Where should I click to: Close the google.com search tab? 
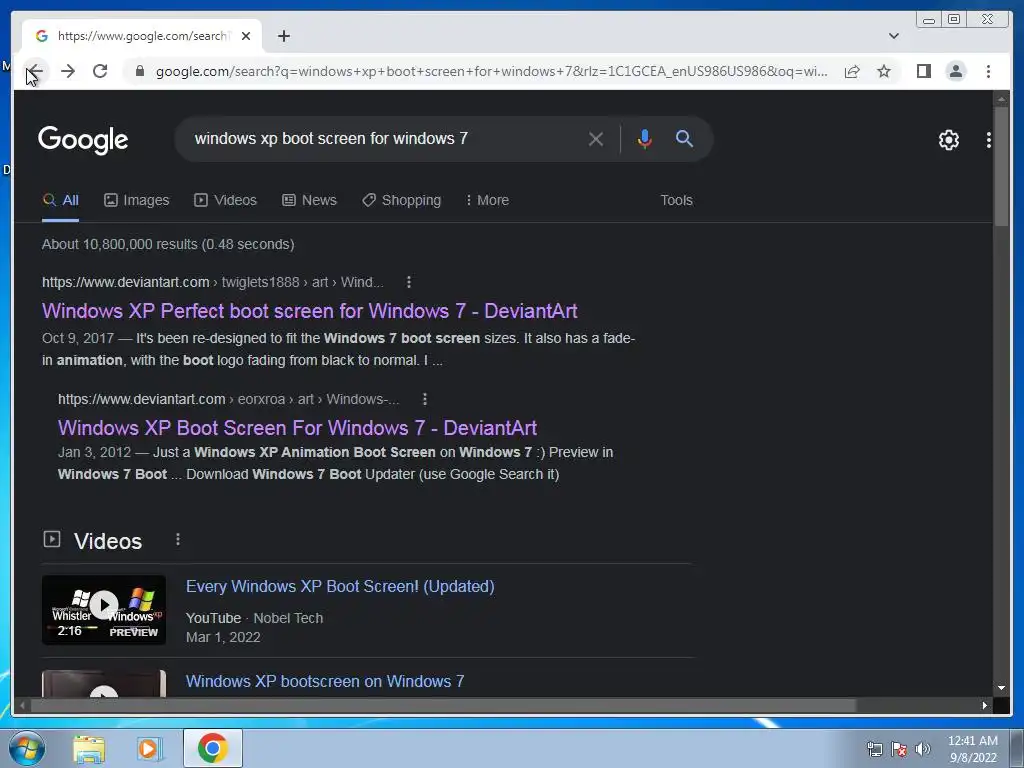tap(246, 36)
